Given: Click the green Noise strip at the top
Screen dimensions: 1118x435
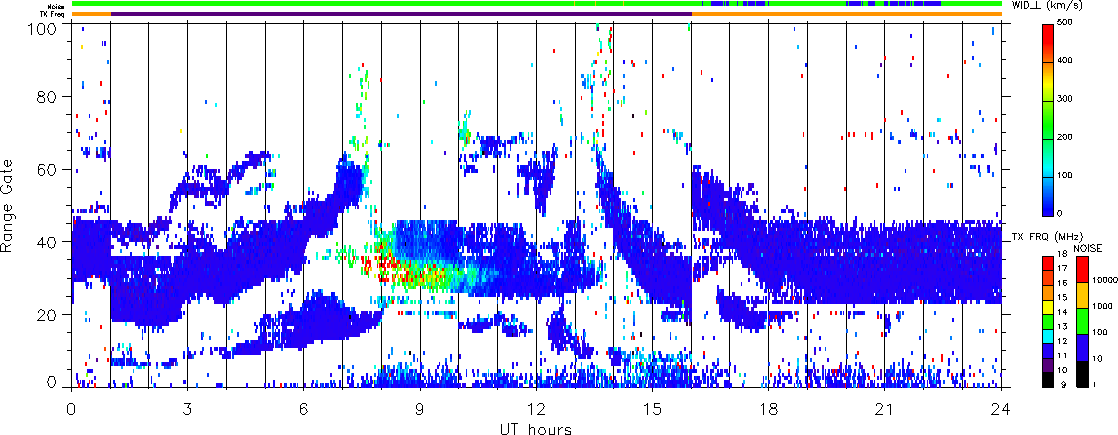Looking at the screenshot, I should click(x=400, y=5).
